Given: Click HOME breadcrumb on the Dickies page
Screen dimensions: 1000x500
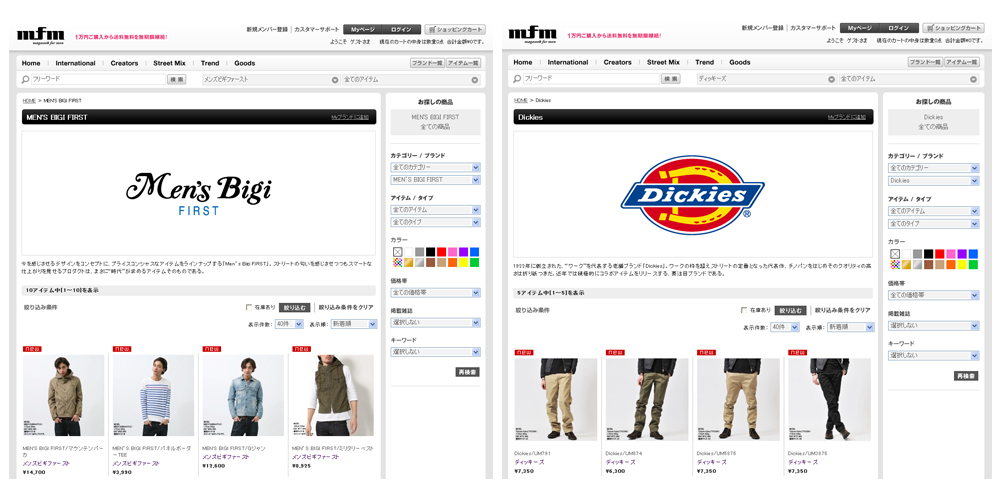Looking at the screenshot, I should pos(520,101).
